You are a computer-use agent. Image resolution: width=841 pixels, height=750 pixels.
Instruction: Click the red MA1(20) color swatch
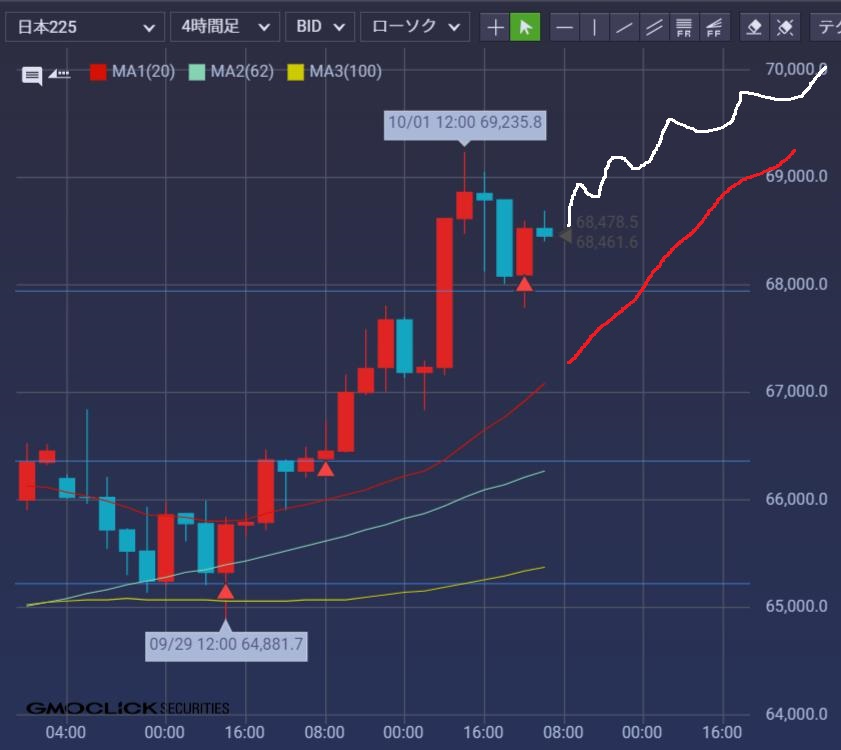(98, 72)
